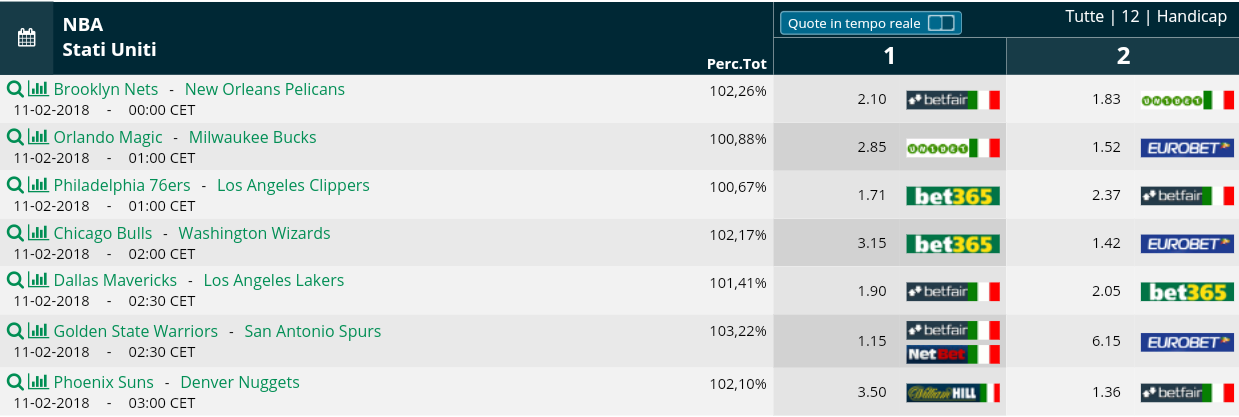Click William Hill logo in Phoenix Suns row
The width and height of the screenshot is (1239, 417).
pos(953,392)
